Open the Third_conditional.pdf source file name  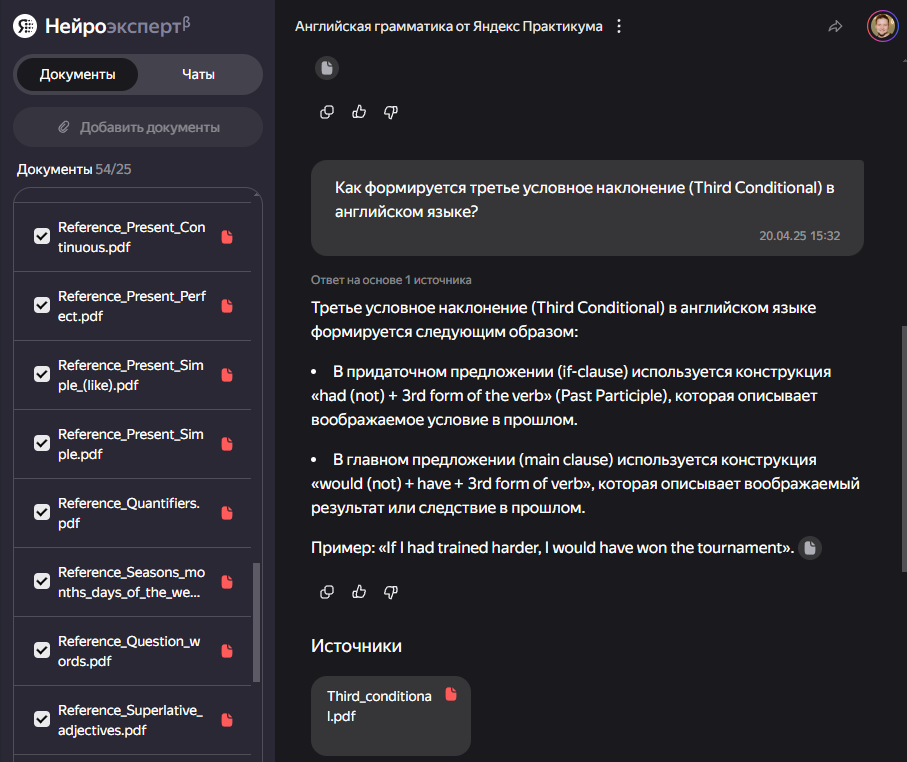[379, 706]
